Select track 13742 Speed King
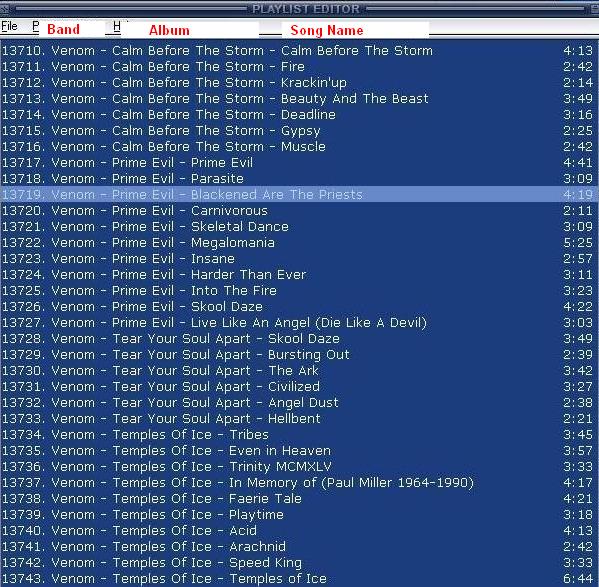Viewport: 599px width, 587px height. (x=299, y=563)
